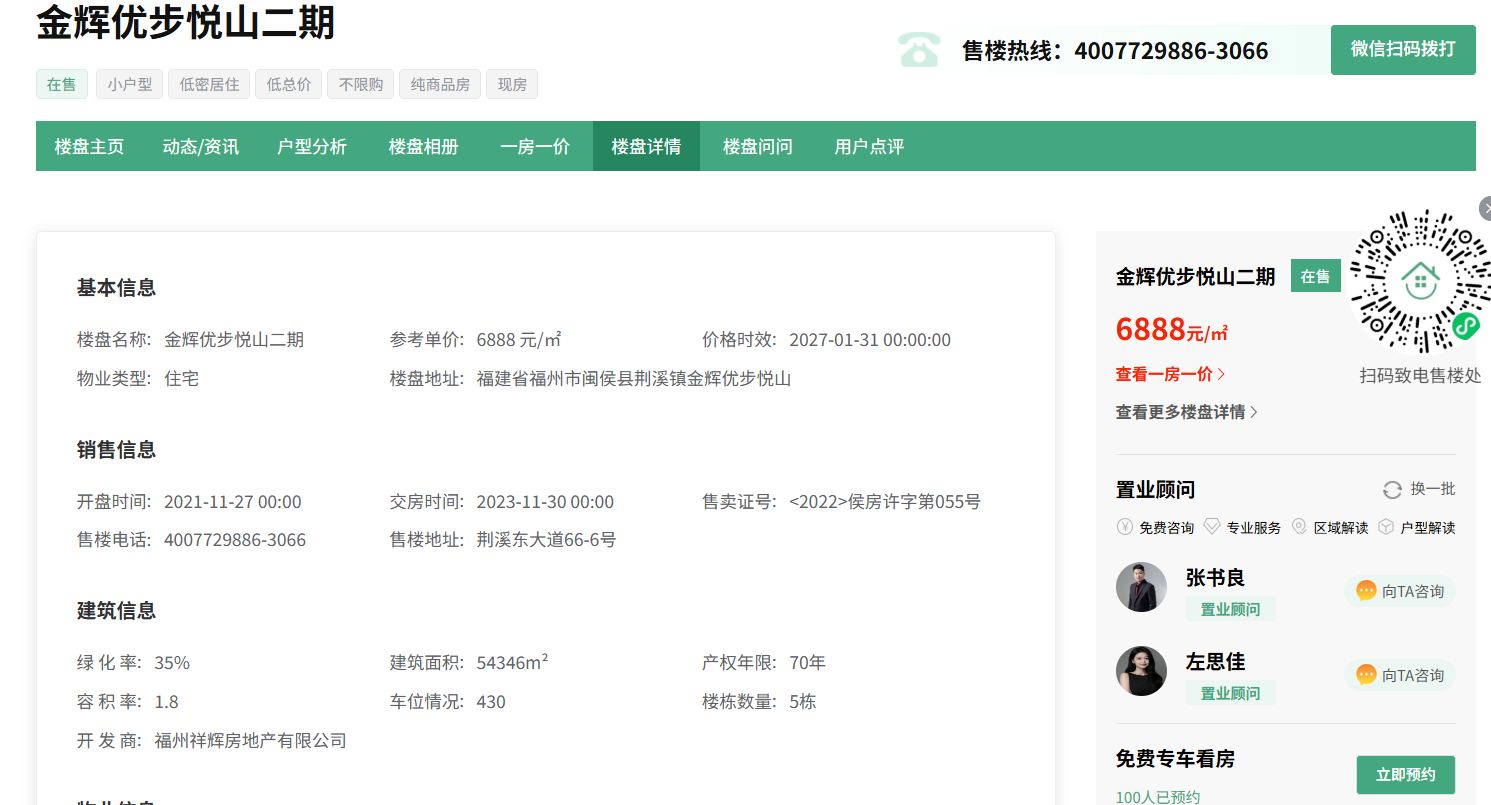Click the developer name 福州祥辉房地产有限公司
This screenshot has width=1491, height=805.
(250, 741)
